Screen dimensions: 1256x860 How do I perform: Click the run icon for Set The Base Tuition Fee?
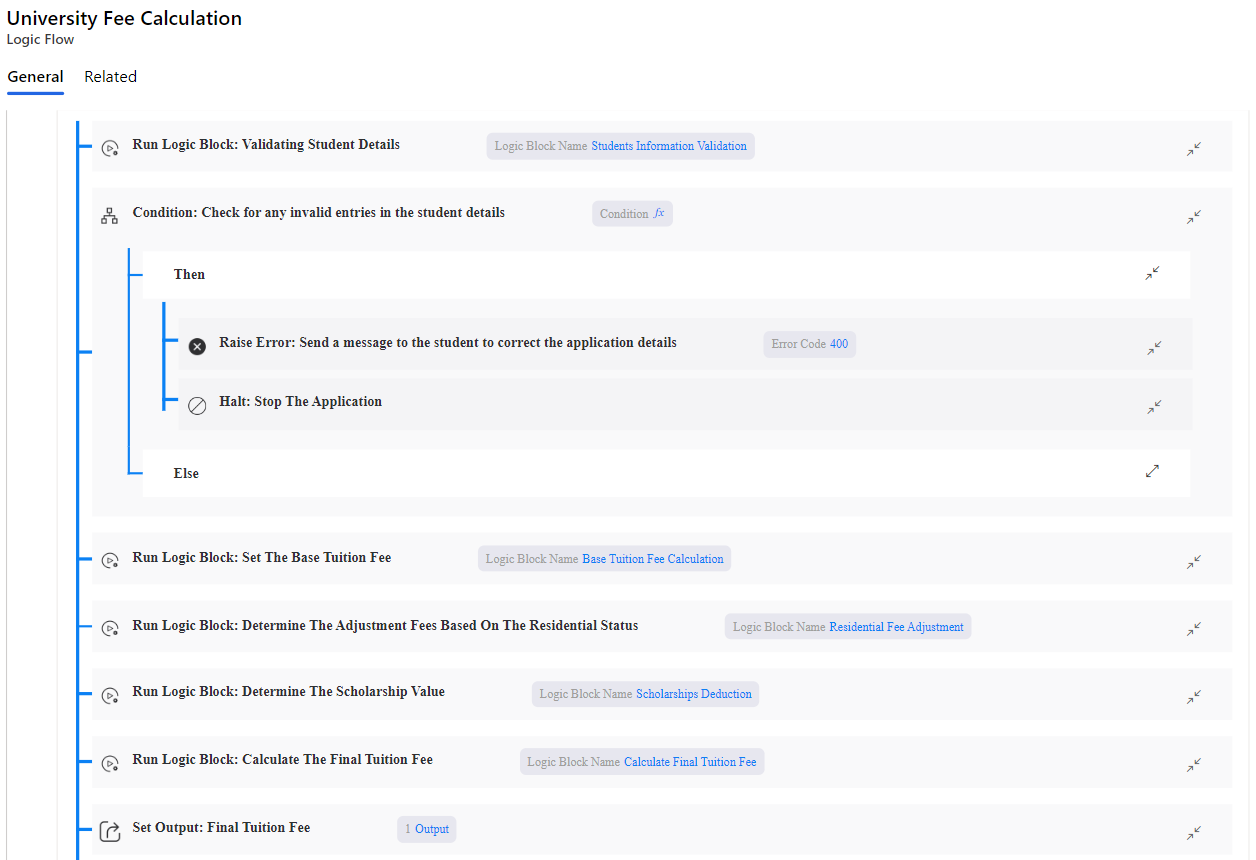[x=110, y=560]
